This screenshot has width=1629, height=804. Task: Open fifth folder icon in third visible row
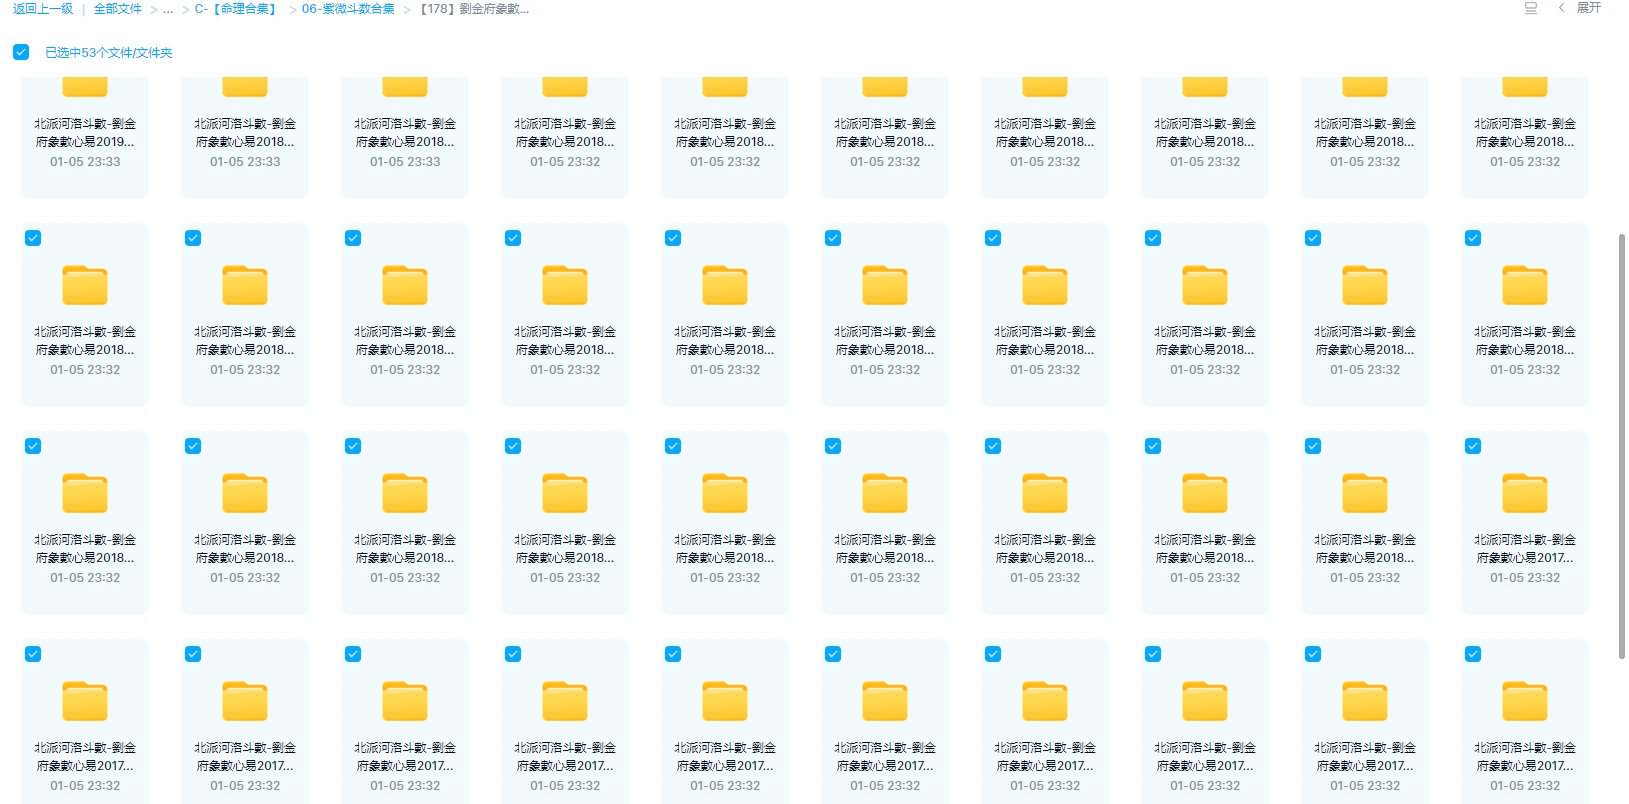click(x=725, y=494)
